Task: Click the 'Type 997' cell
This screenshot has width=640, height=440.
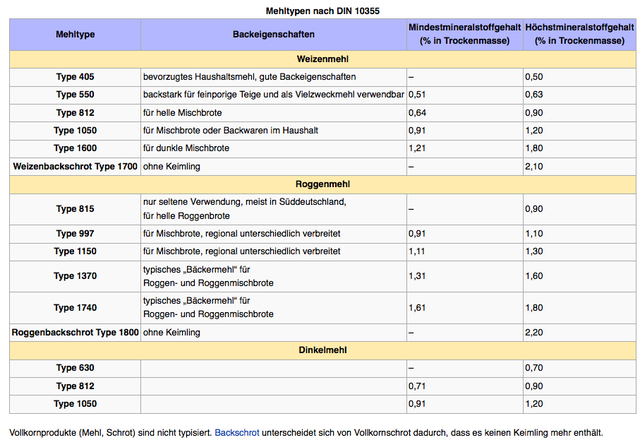Action: [x=75, y=234]
